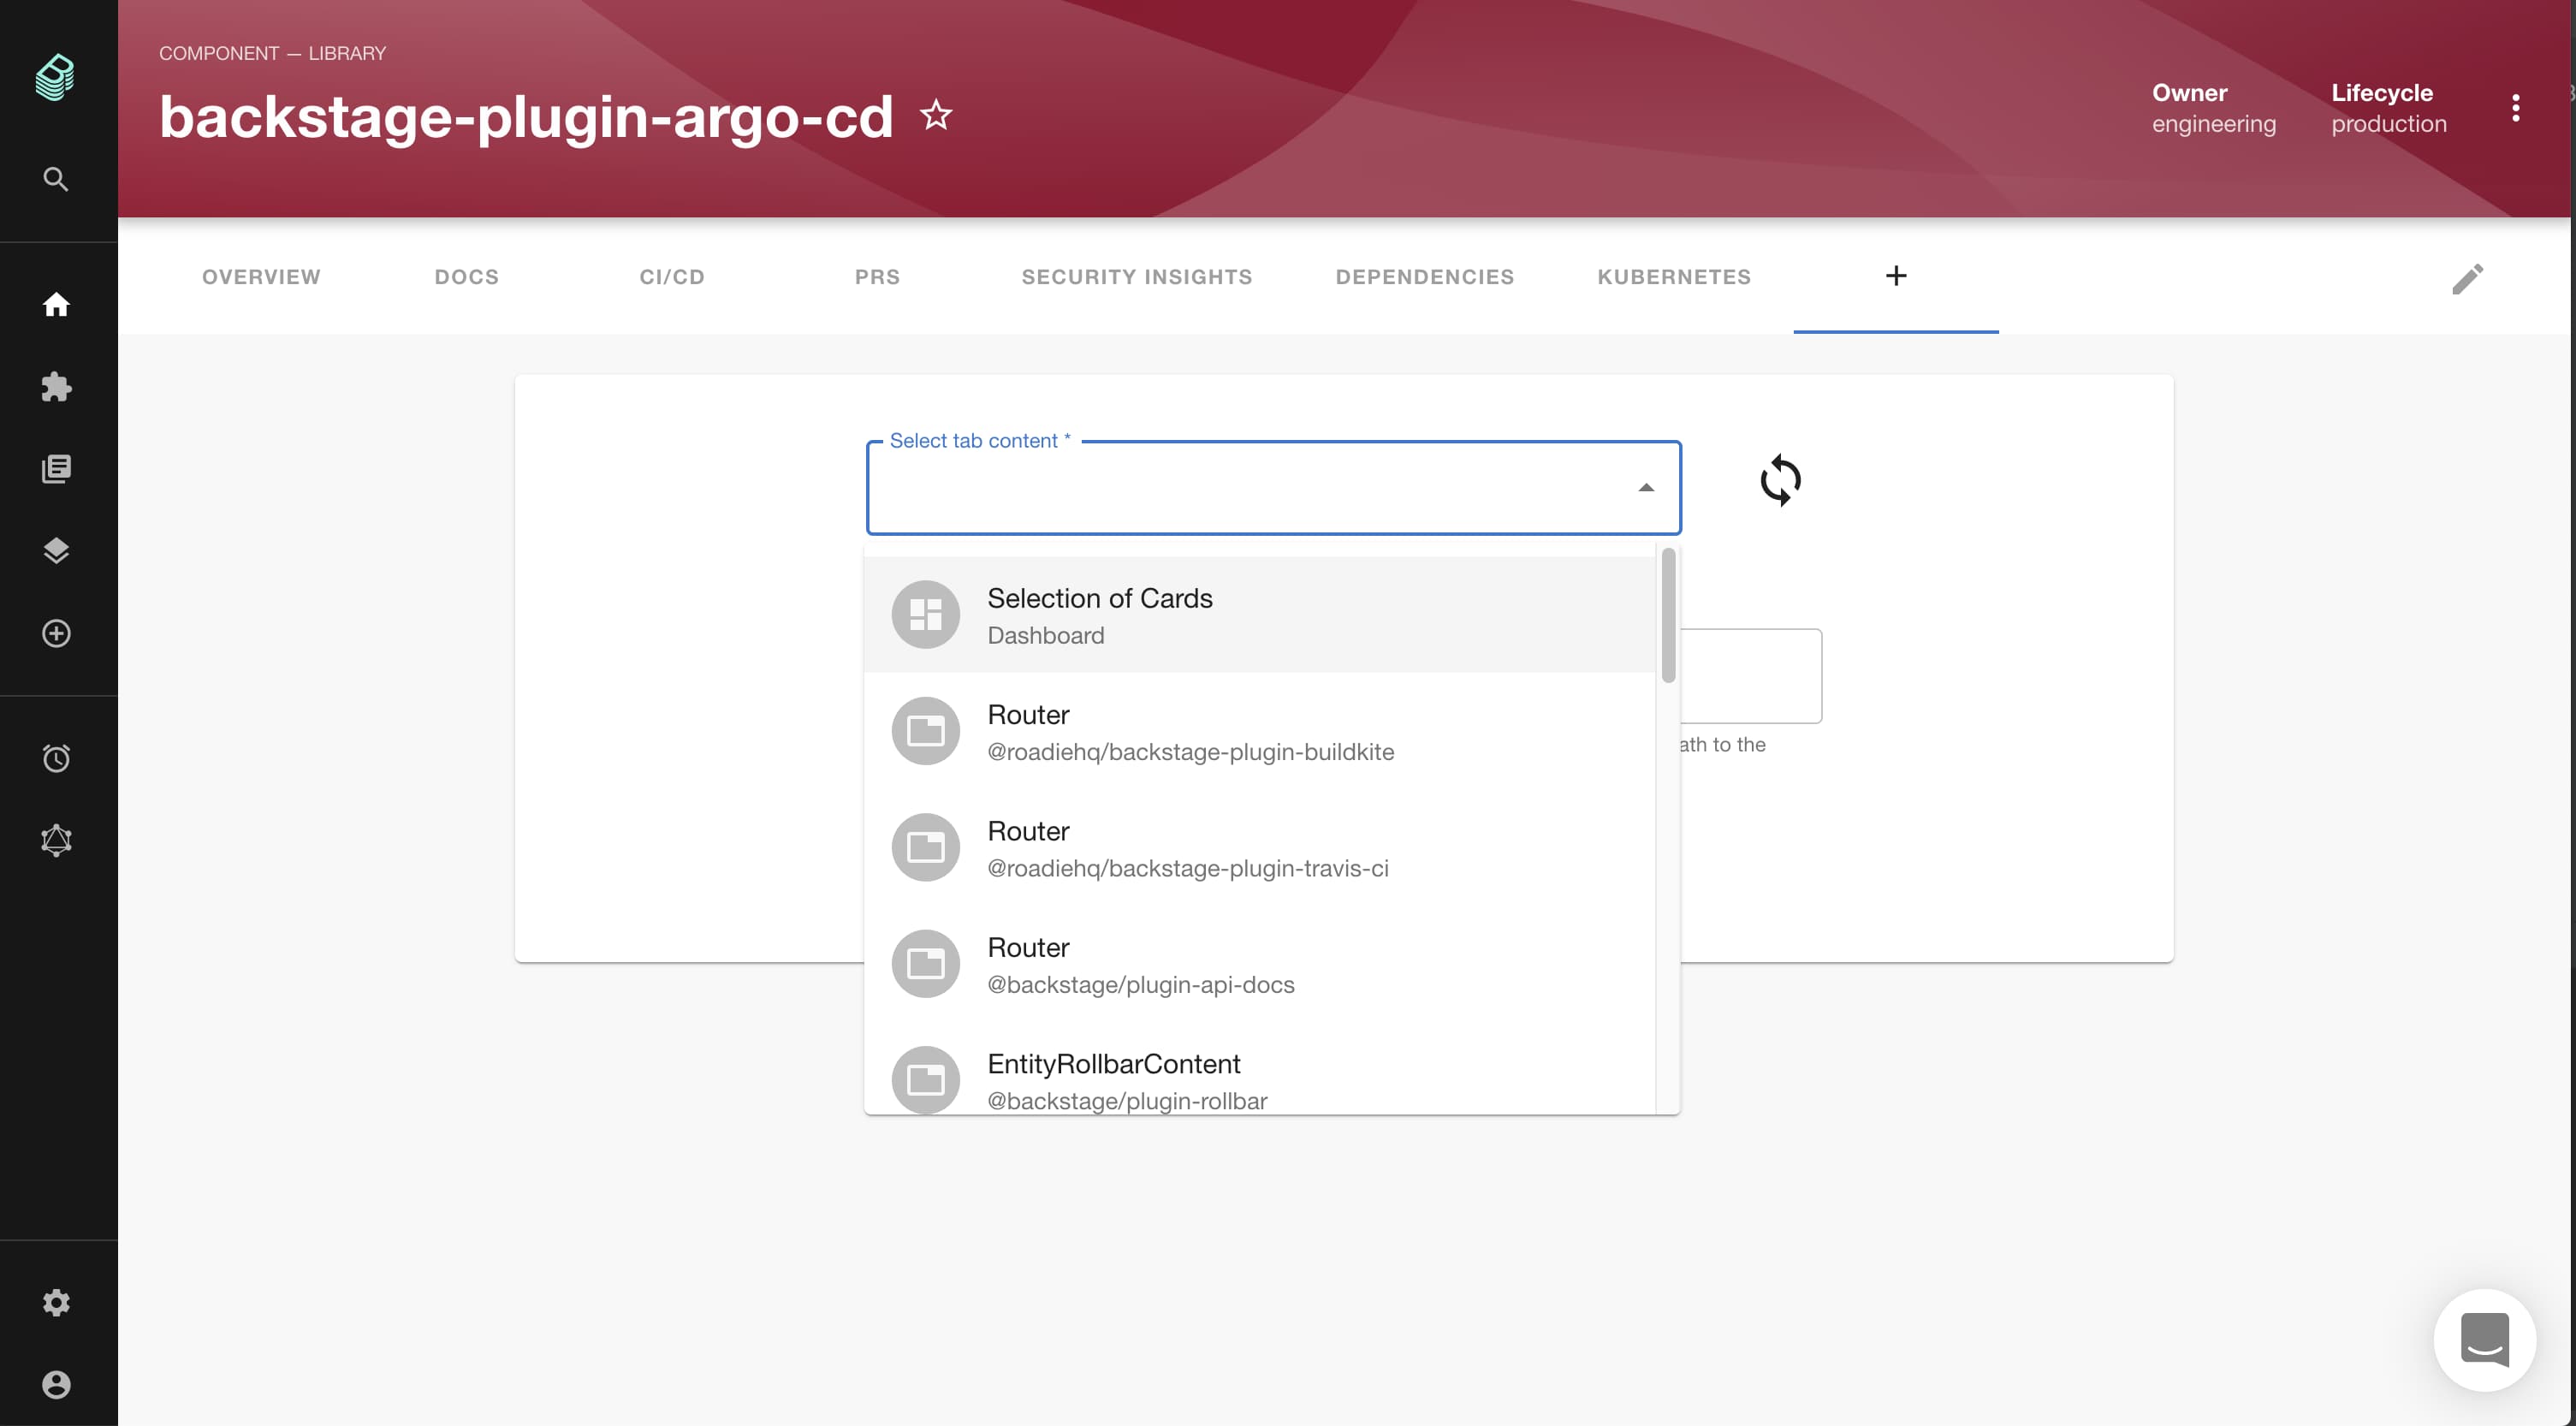The width and height of the screenshot is (2576, 1426).
Task: Switch to the Kubernetes tab
Action: [1673, 277]
